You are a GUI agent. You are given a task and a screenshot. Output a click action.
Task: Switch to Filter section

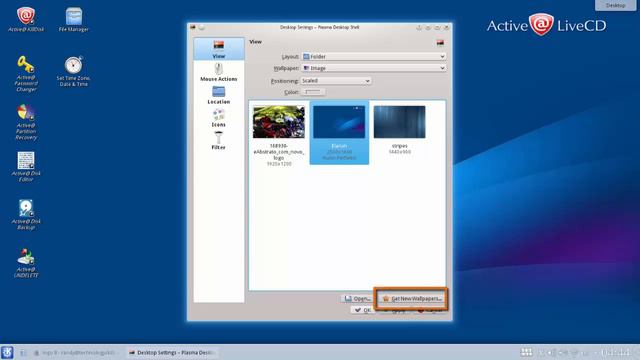(x=219, y=141)
